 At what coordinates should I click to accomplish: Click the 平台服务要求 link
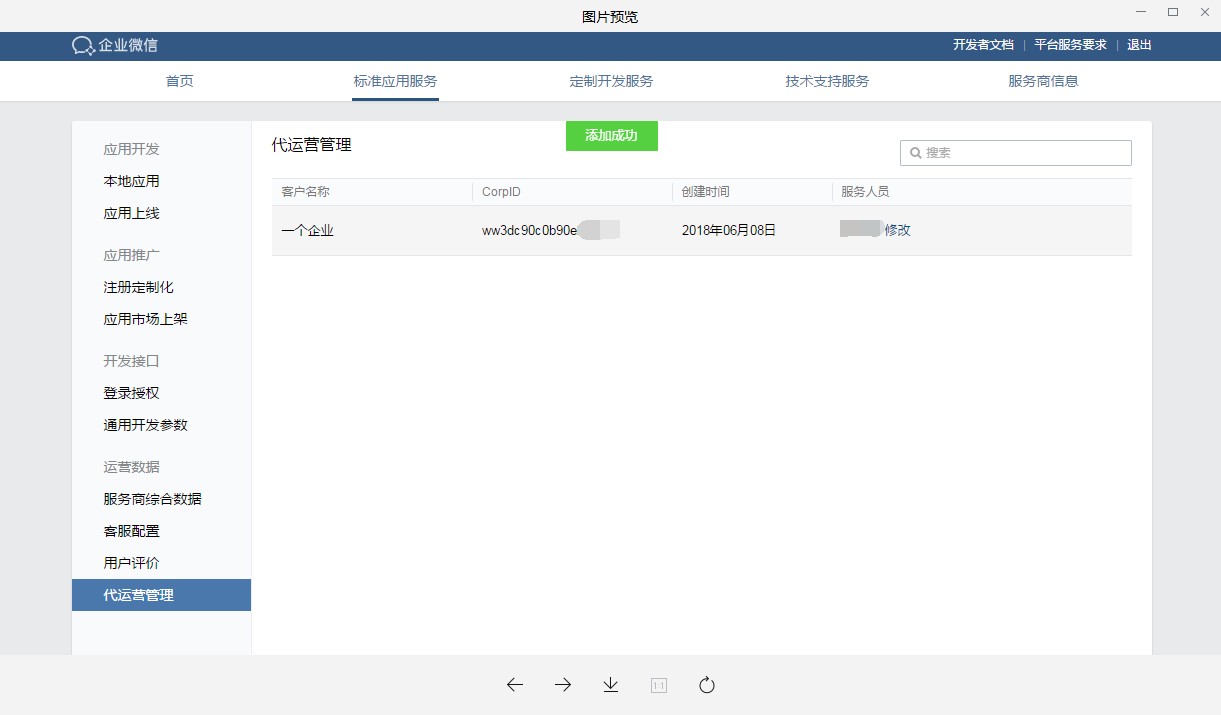(1070, 45)
